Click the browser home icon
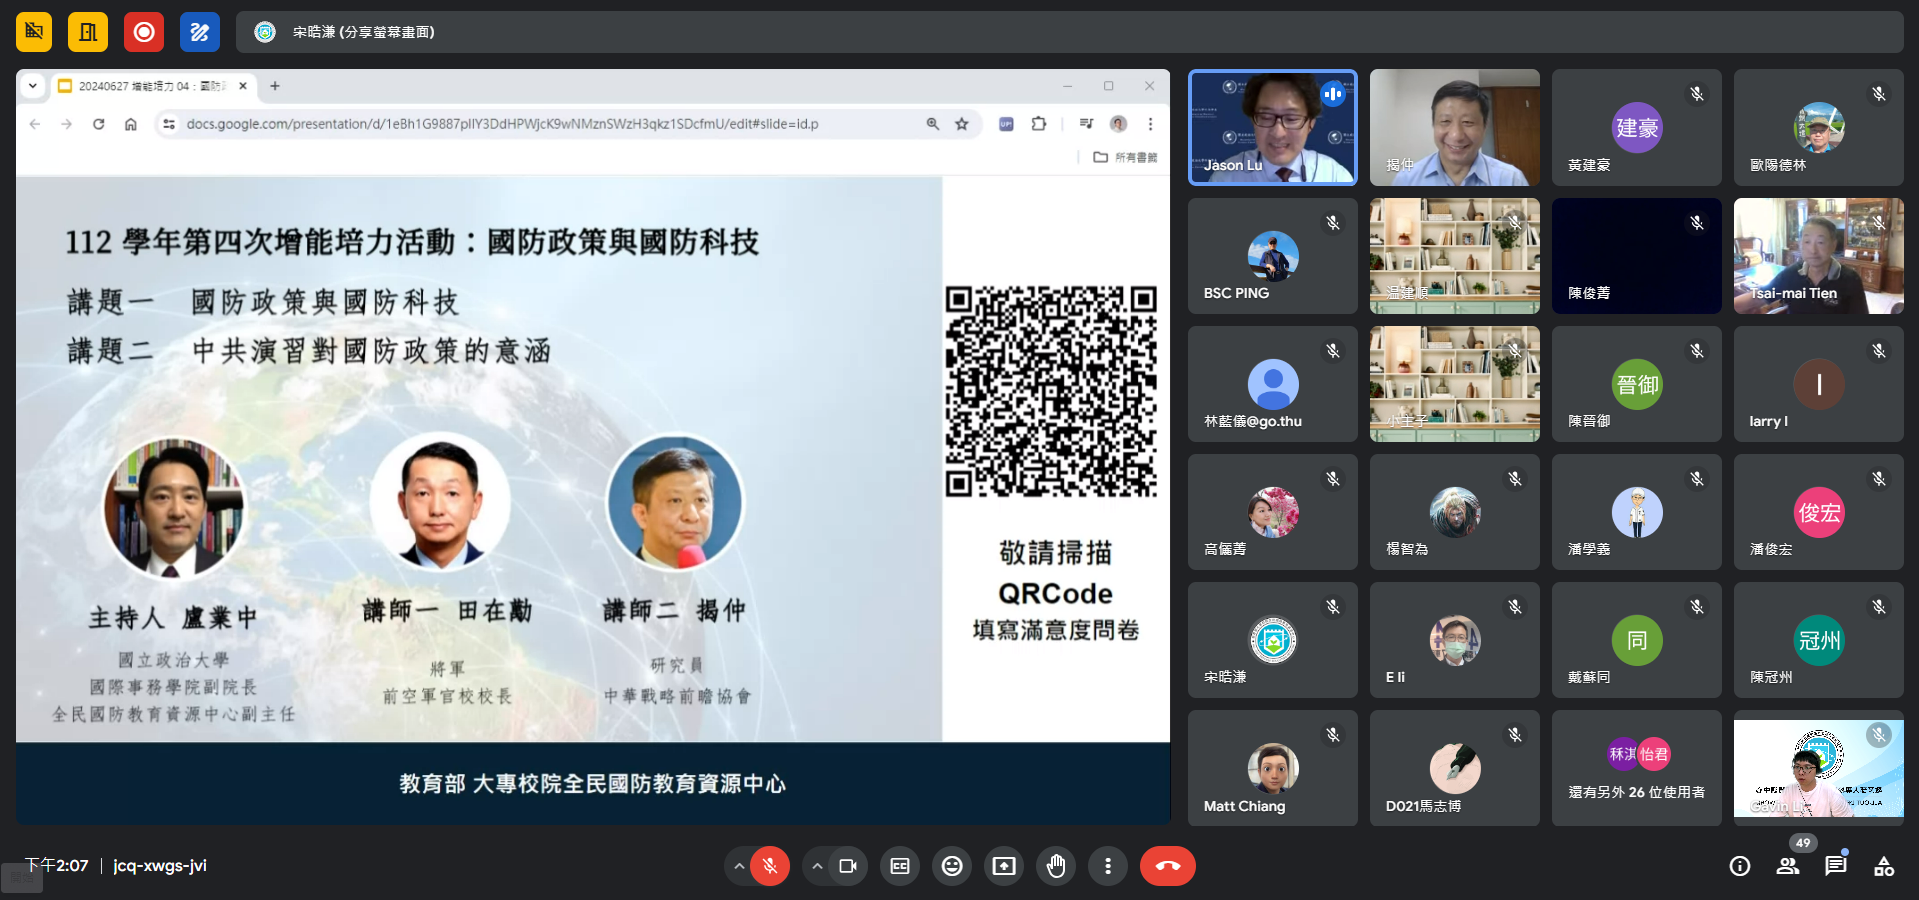 pos(130,124)
